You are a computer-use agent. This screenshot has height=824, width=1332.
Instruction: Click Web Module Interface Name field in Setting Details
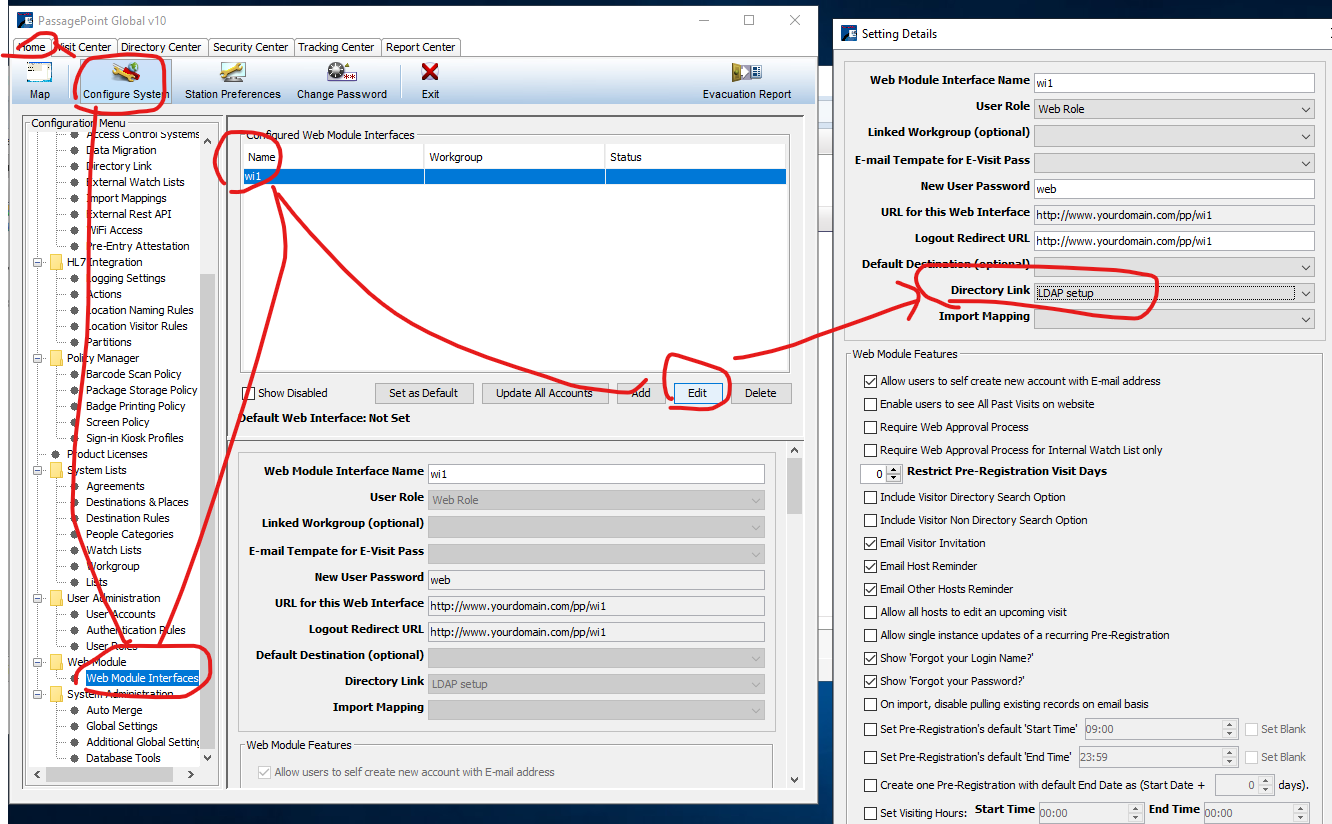(1174, 83)
